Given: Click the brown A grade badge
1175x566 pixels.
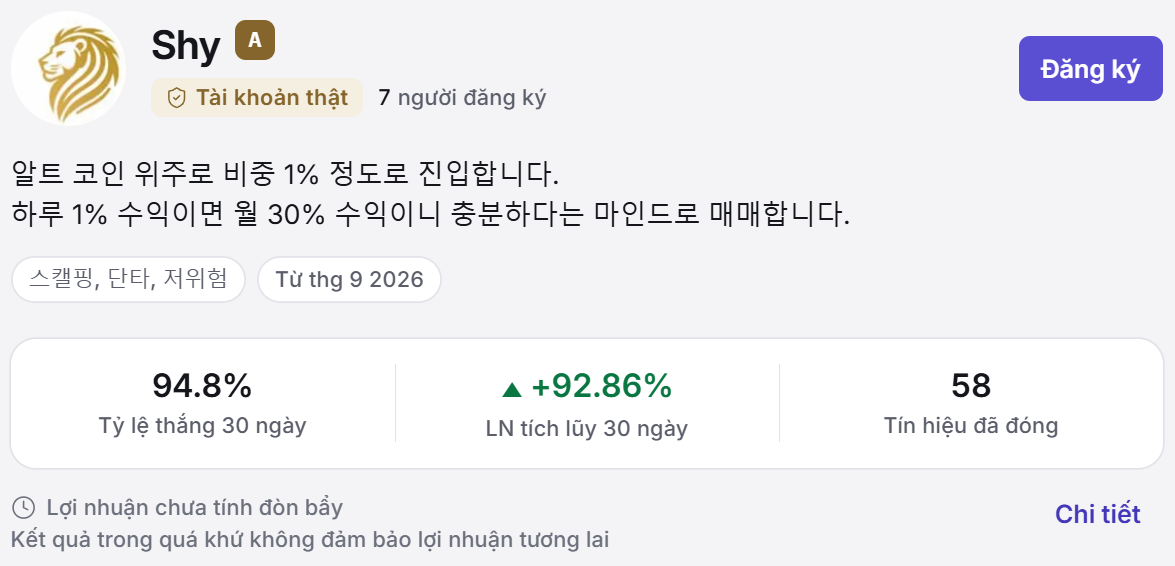Looking at the screenshot, I should (x=255, y=40).
